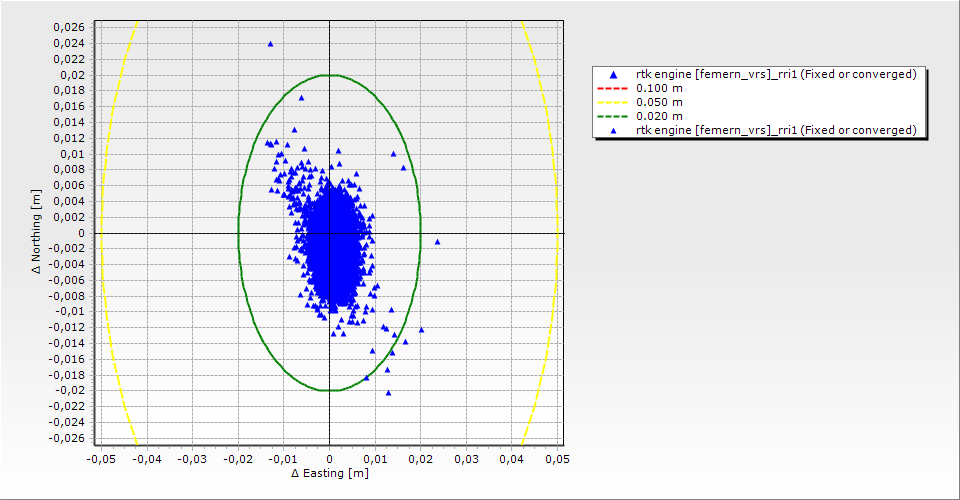Click the yellow dashed line legend symbol
Image resolution: width=960 pixels, height=500 pixels.
(x=613, y=102)
